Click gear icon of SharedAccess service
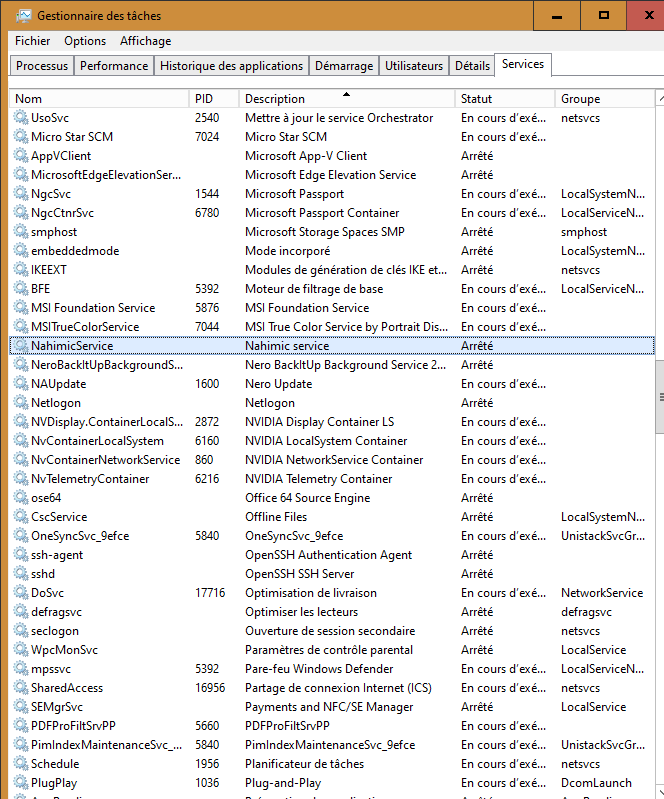The height and width of the screenshot is (799, 664). pyautogui.click(x=21, y=687)
